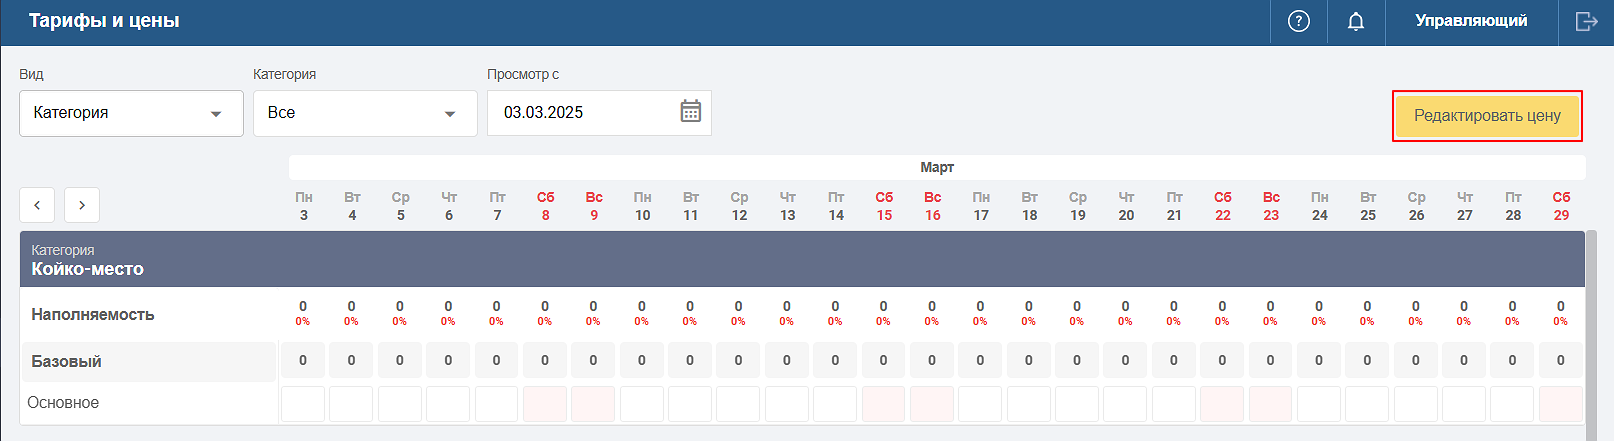Advance dates with right arrow button
This screenshot has width=1614, height=441.
coord(82,205)
